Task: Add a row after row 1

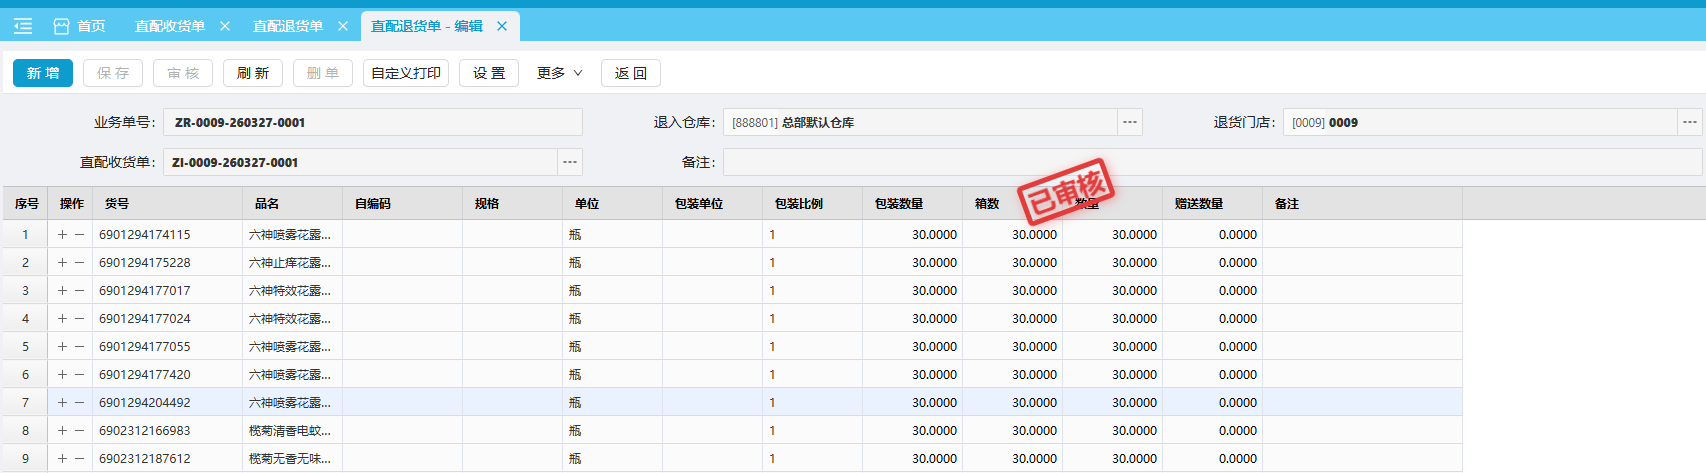Action: [x=62, y=235]
